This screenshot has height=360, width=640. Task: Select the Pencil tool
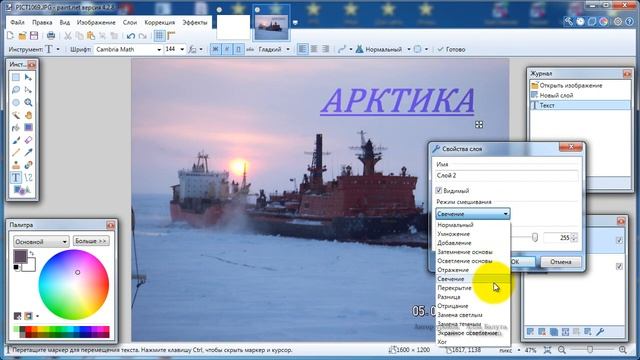(x=16, y=153)
